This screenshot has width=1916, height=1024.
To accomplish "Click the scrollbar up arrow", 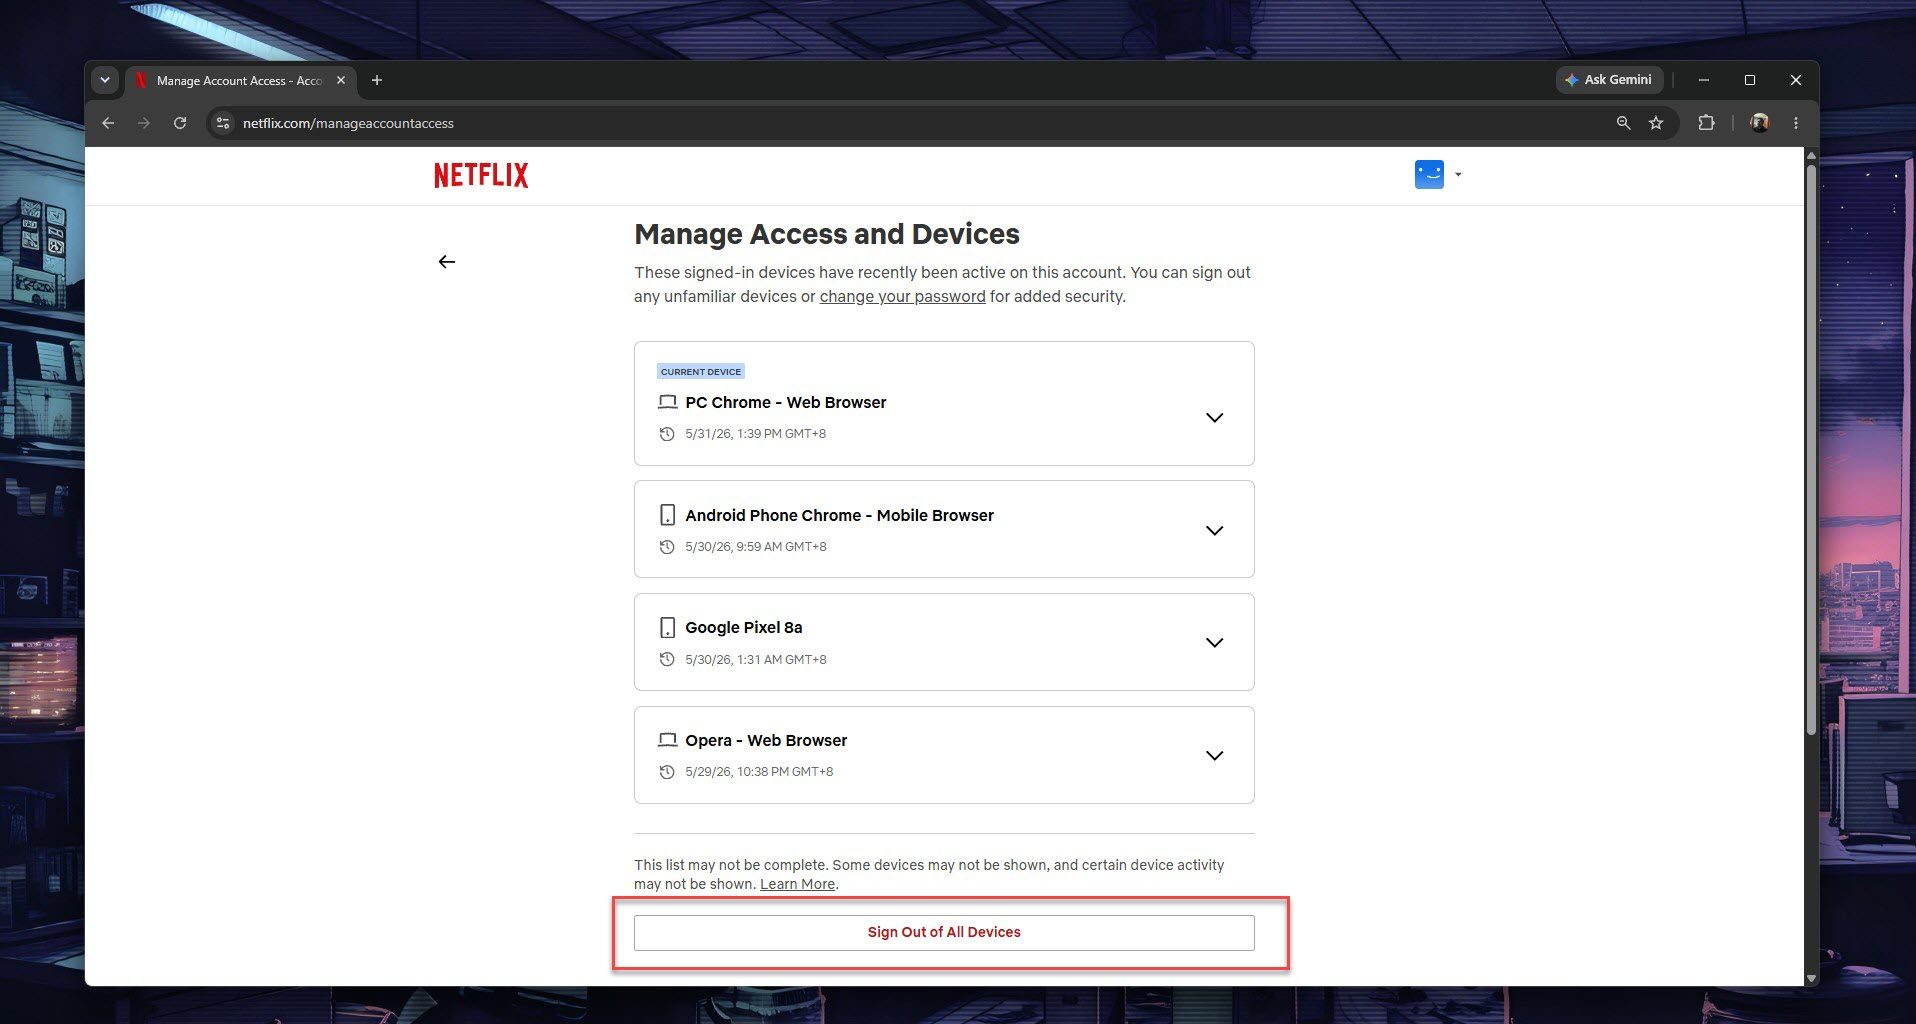I will click(x=1811, y=155).
